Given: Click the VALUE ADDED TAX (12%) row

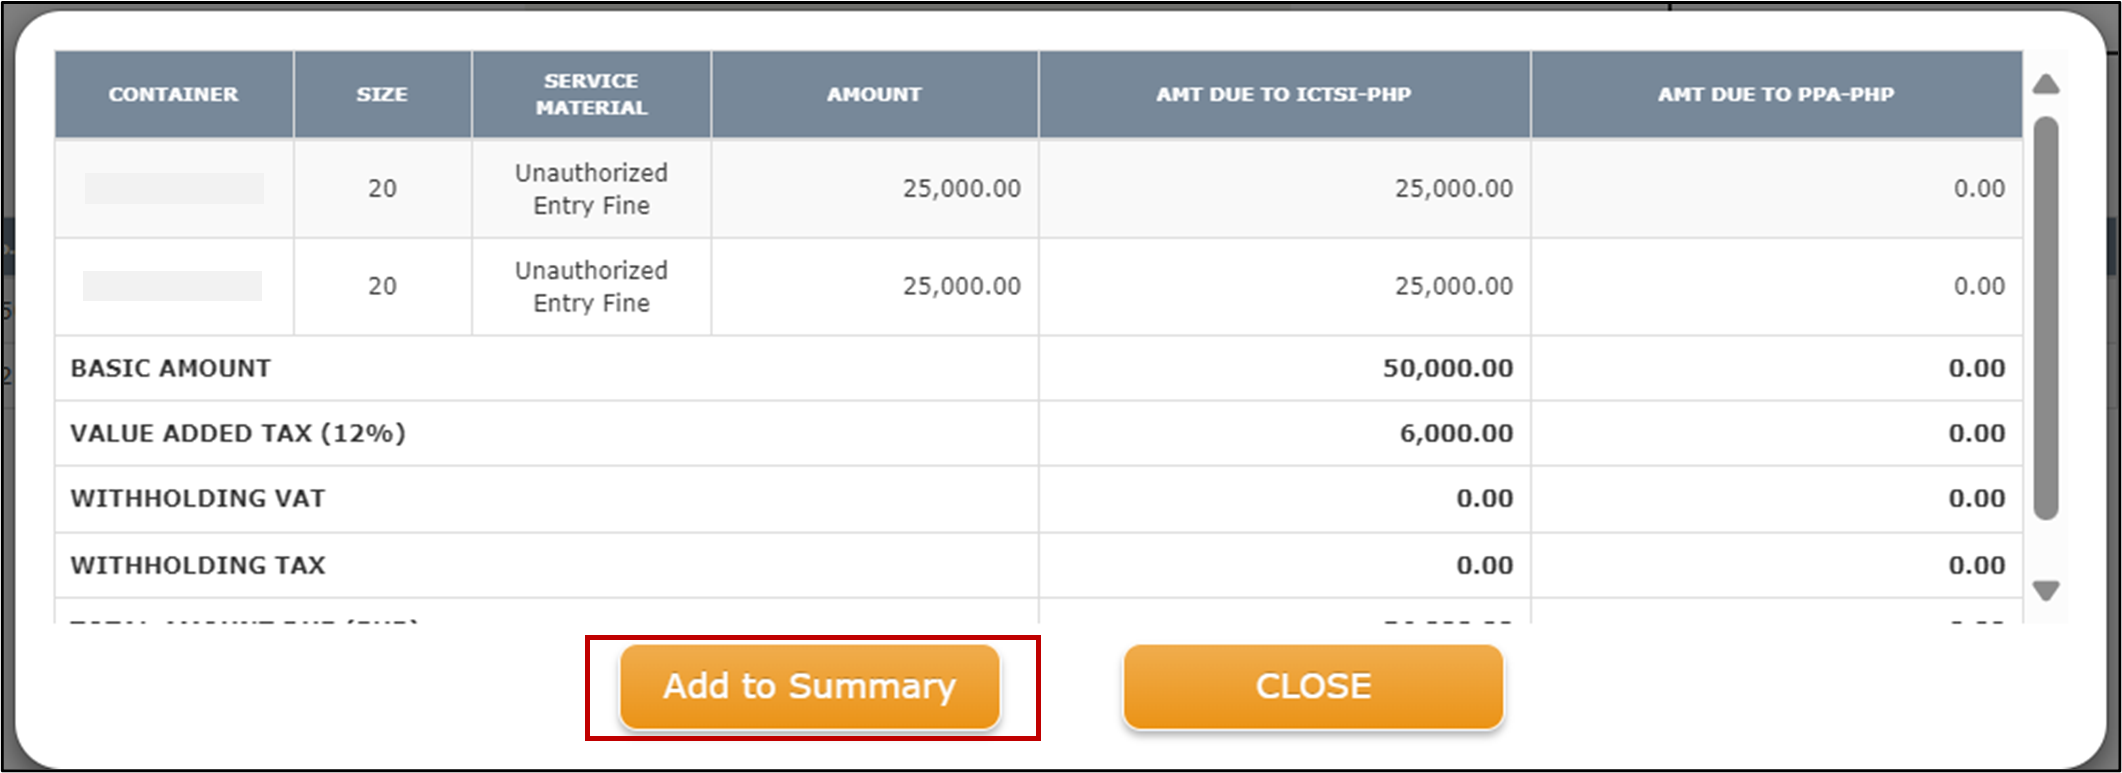Looking at the screenshot, I should tap(237, 433).
